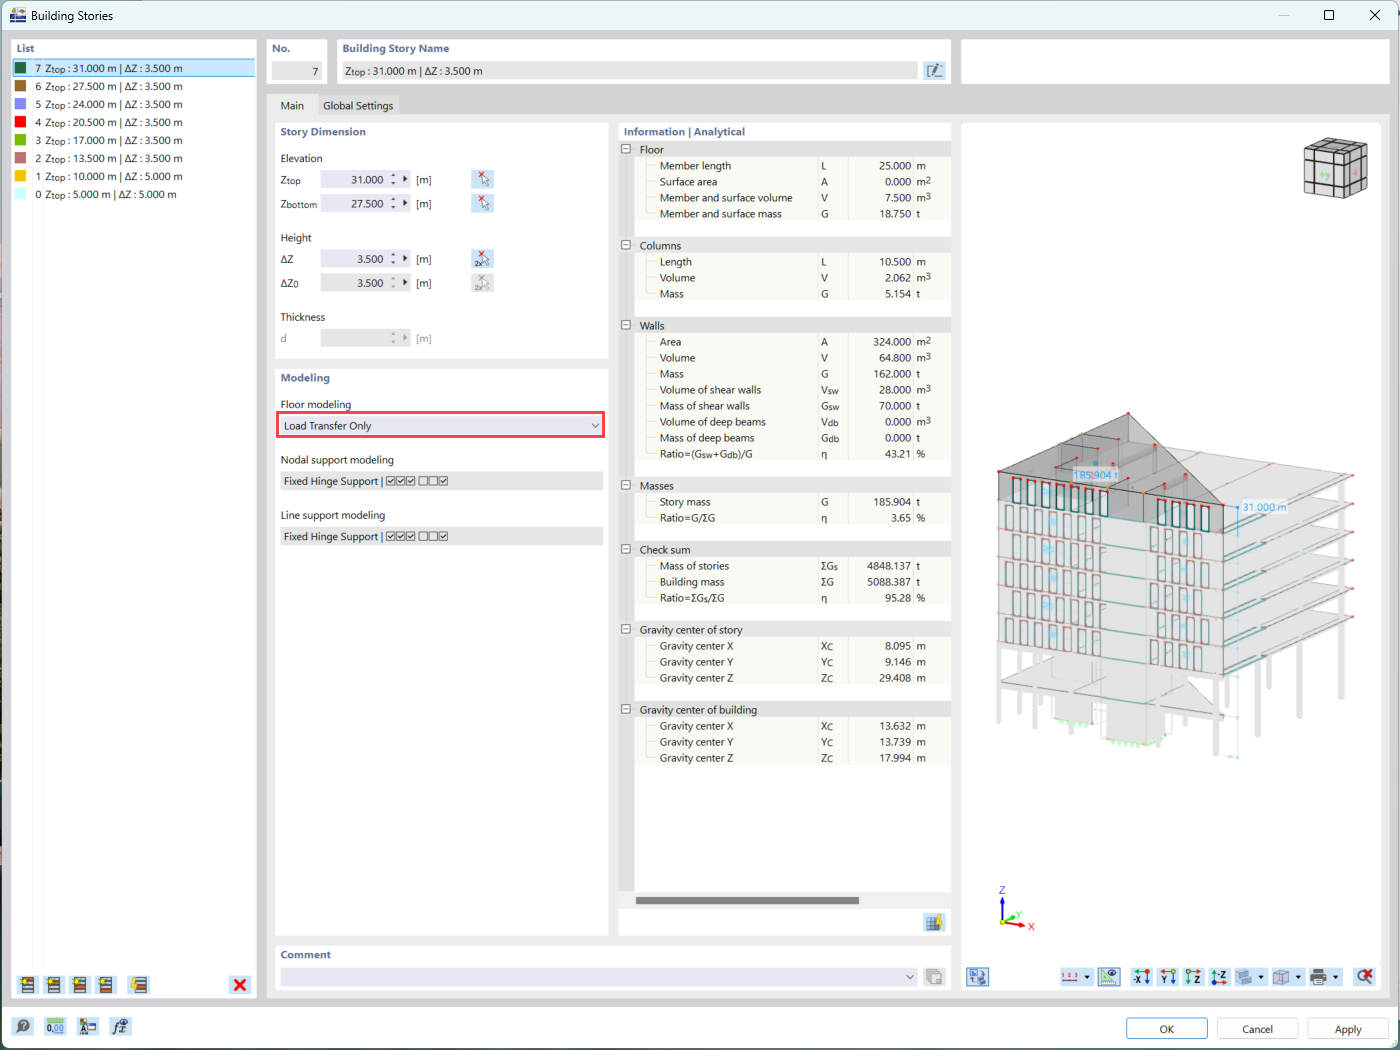Screen dimensions: 1400x1050
Task: Click the red color swatch for story 4
Action: [x=20, y=122]
